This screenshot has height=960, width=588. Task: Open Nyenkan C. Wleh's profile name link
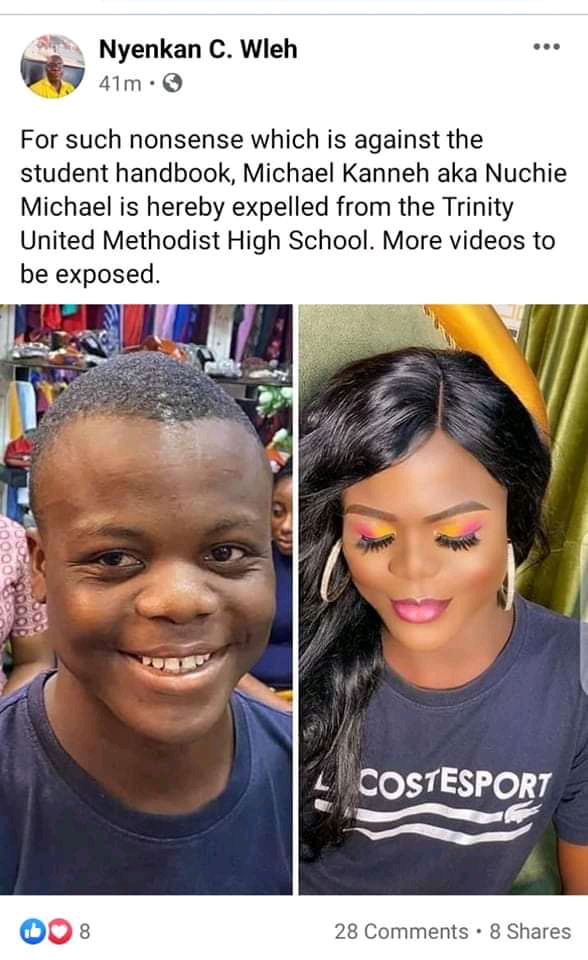click(198, 49)
